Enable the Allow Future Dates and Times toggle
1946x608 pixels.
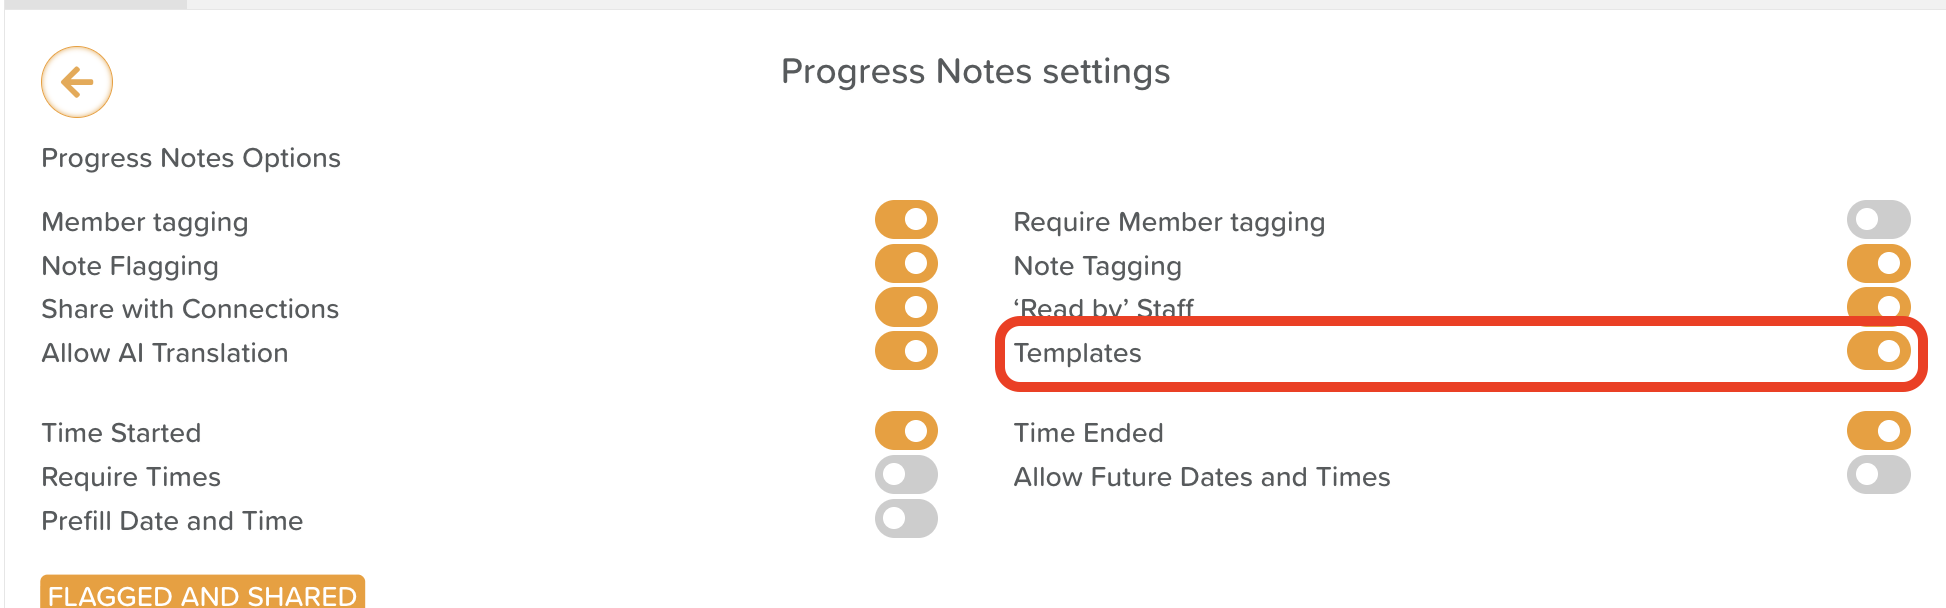(x=1878, y=475)
